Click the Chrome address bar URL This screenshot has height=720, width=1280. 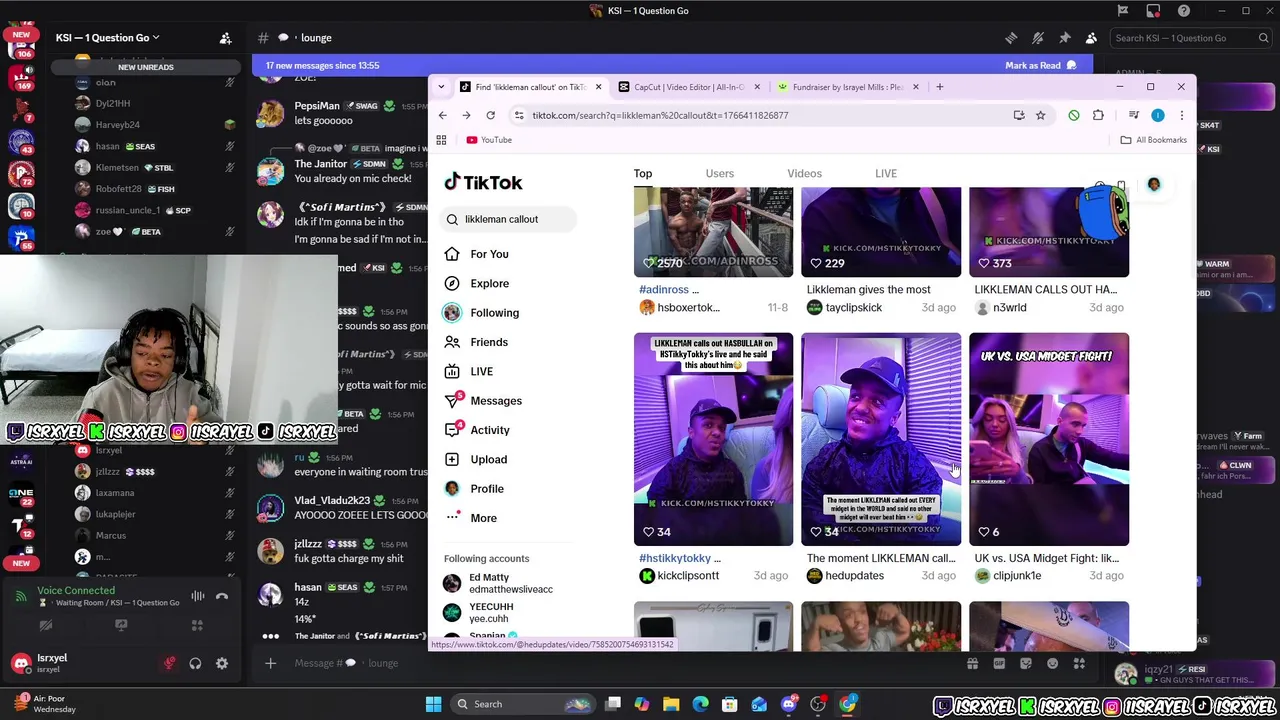click(x=660, y=115)
